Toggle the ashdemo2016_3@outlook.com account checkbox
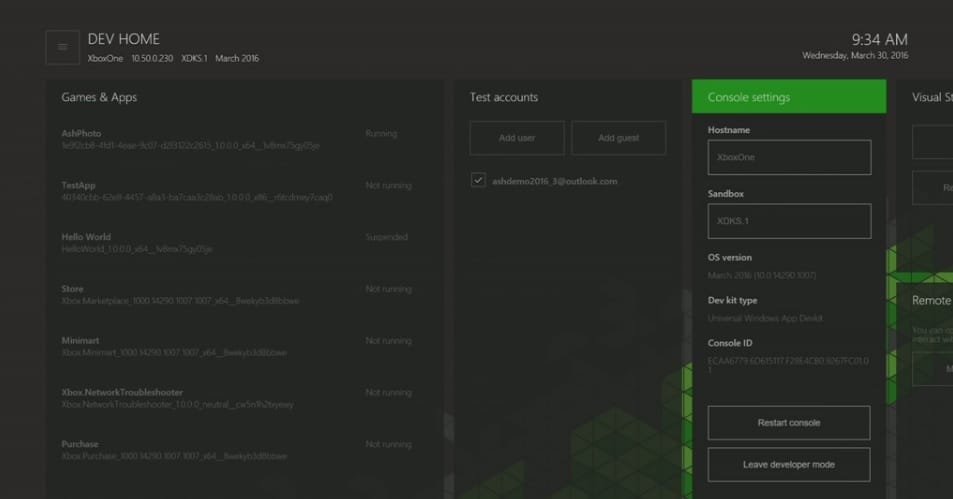The height and width of the screenshot is (499, 953). click(x=478, y=181)
